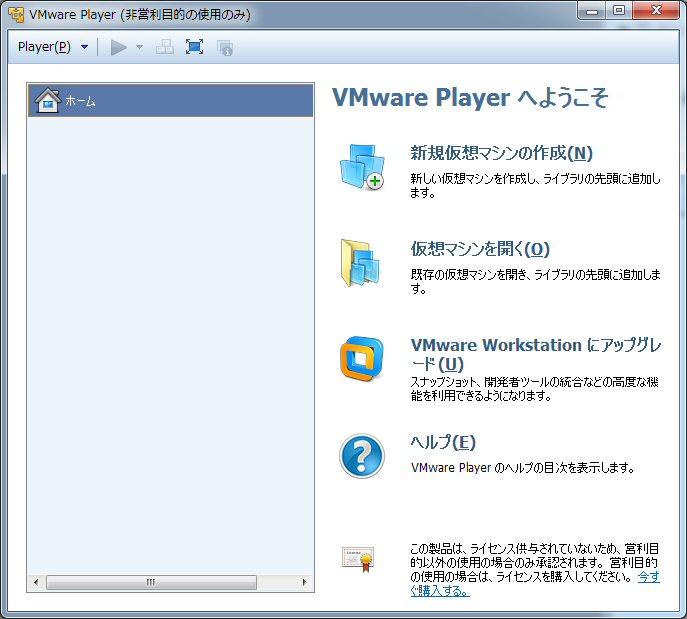This screenshot has height=619, width=687.
Task: Click the license certificate icon
Action: 358,559
